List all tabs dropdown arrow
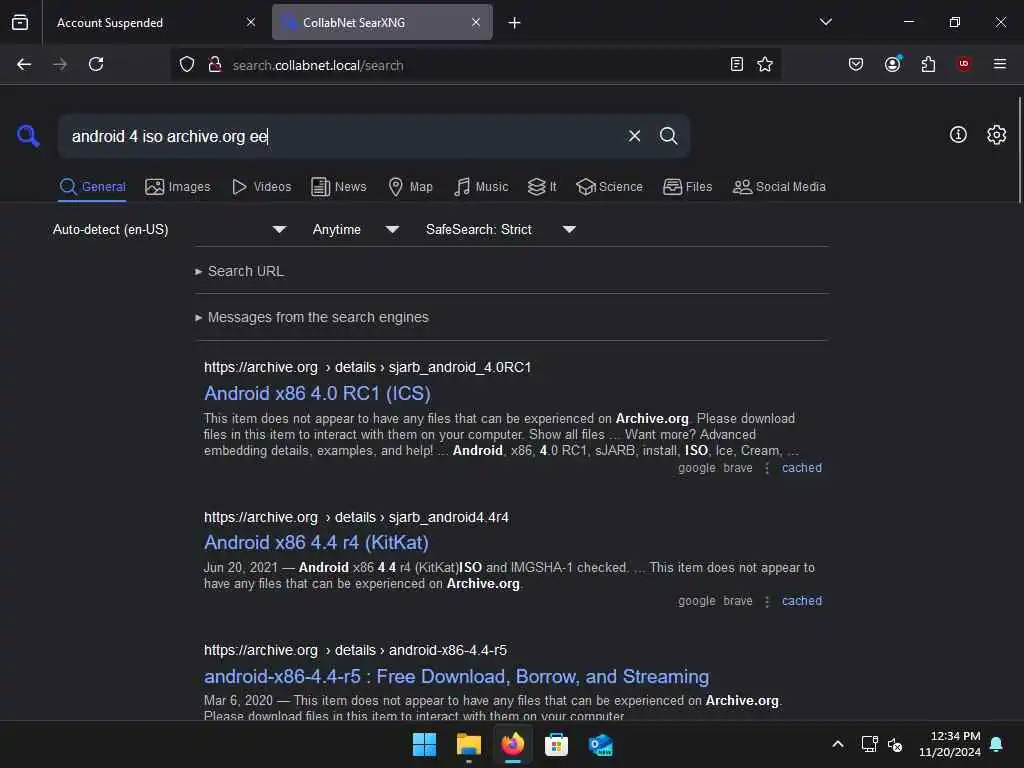The height and width of the screenshot is (768, 1024). [x=825, y=22]
